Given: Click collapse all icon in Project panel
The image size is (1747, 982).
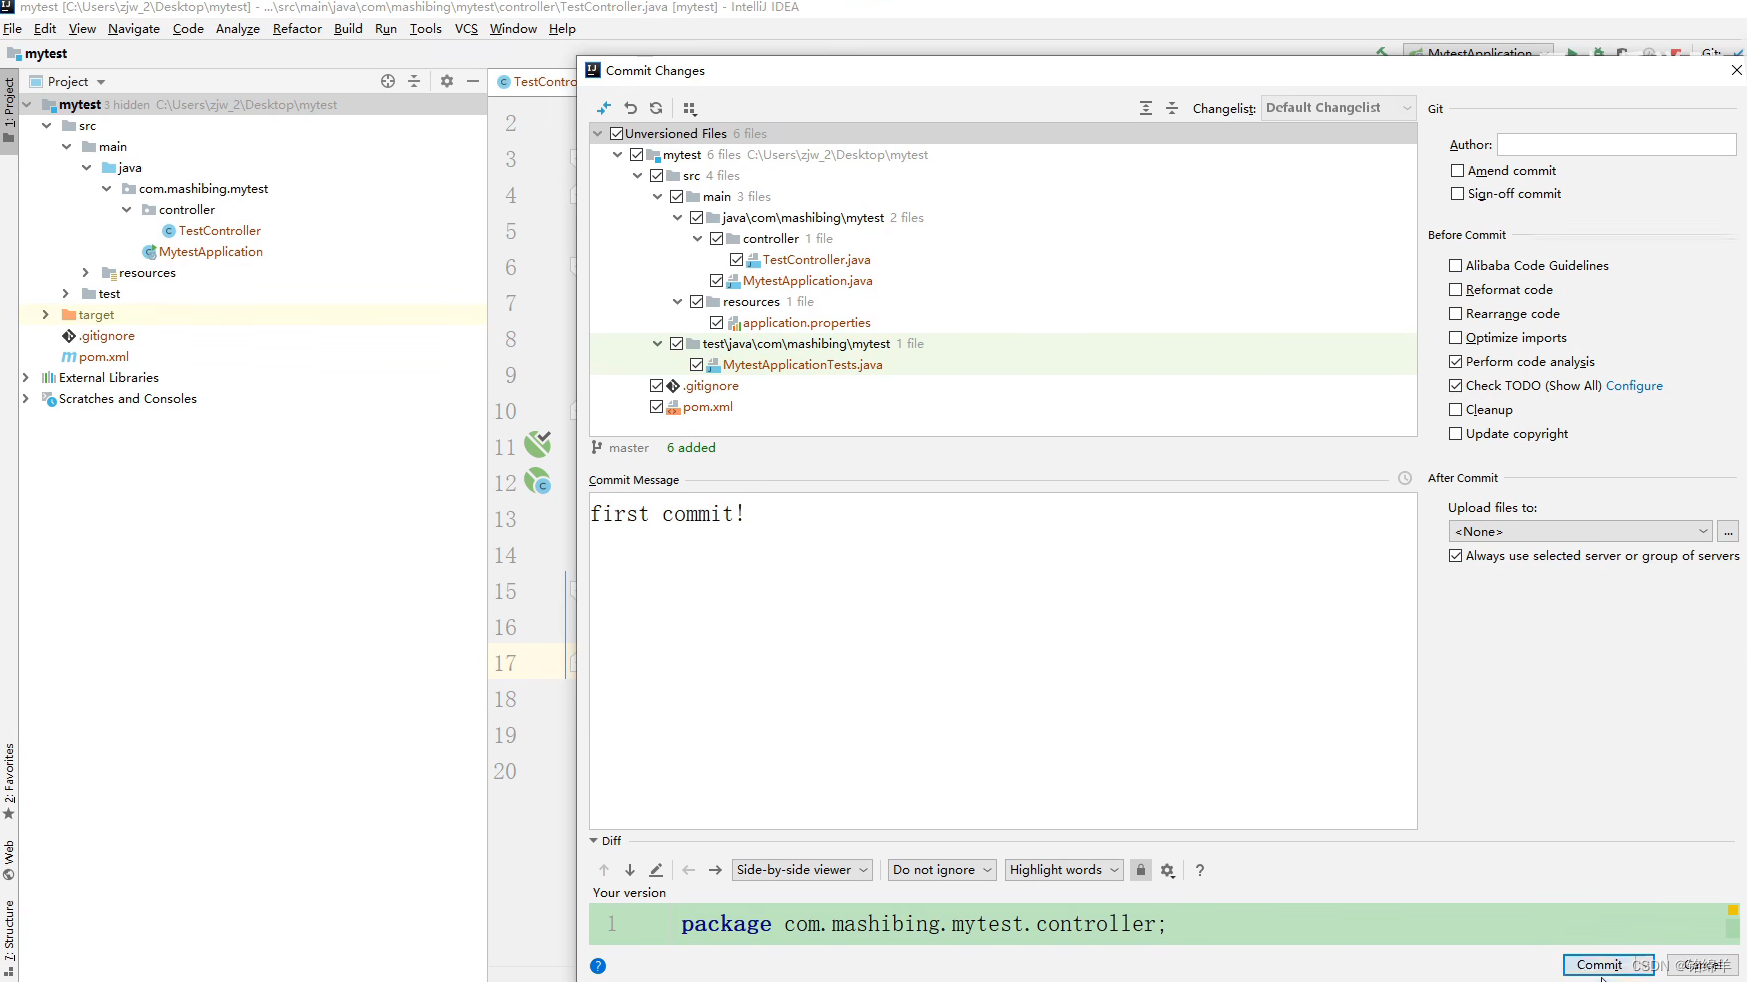Looking at the screenshot, I should (x=414, y=81).
